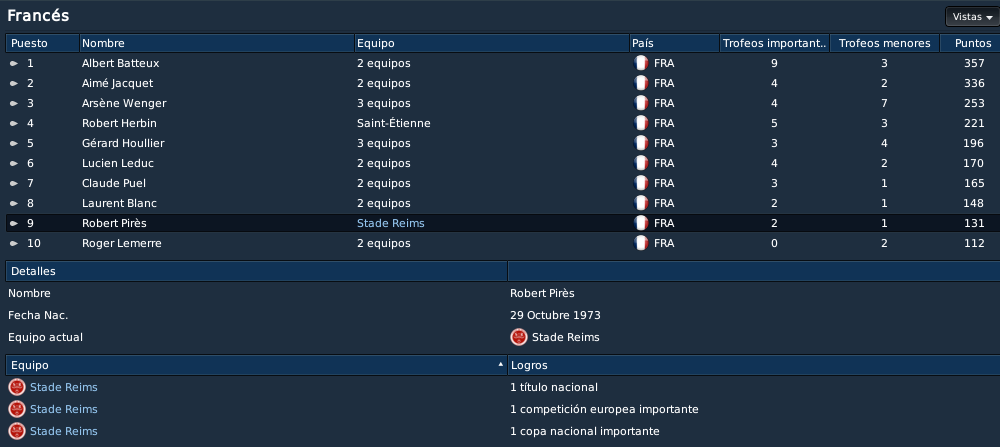This screenshot has width=1000, height=447.
Task: Sort by Trofeos important.. column header
Action: pos(774,43)
